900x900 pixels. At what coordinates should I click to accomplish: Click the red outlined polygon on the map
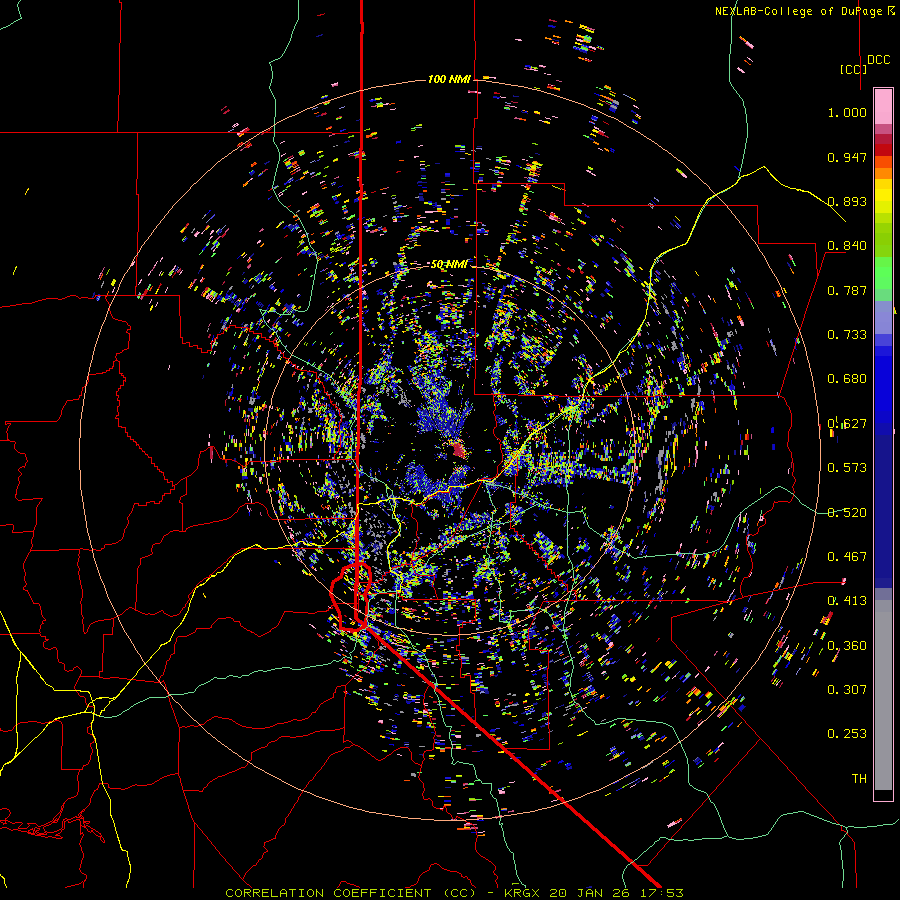pyautogui.click(x=351, y=598)
